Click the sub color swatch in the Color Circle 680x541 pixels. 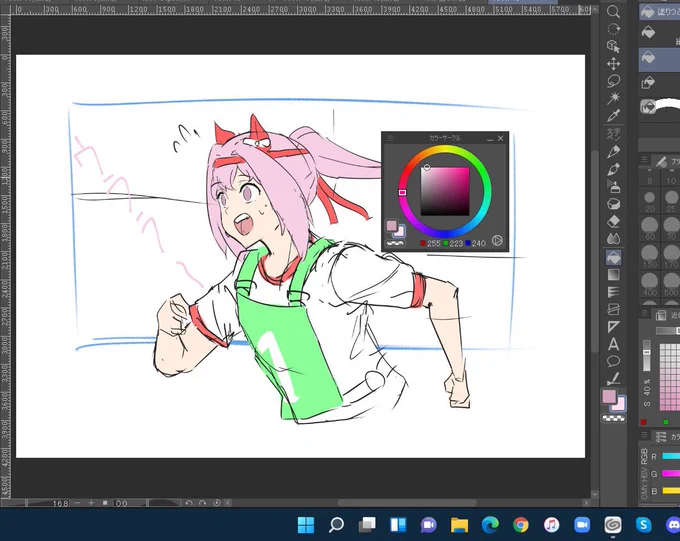401,233
